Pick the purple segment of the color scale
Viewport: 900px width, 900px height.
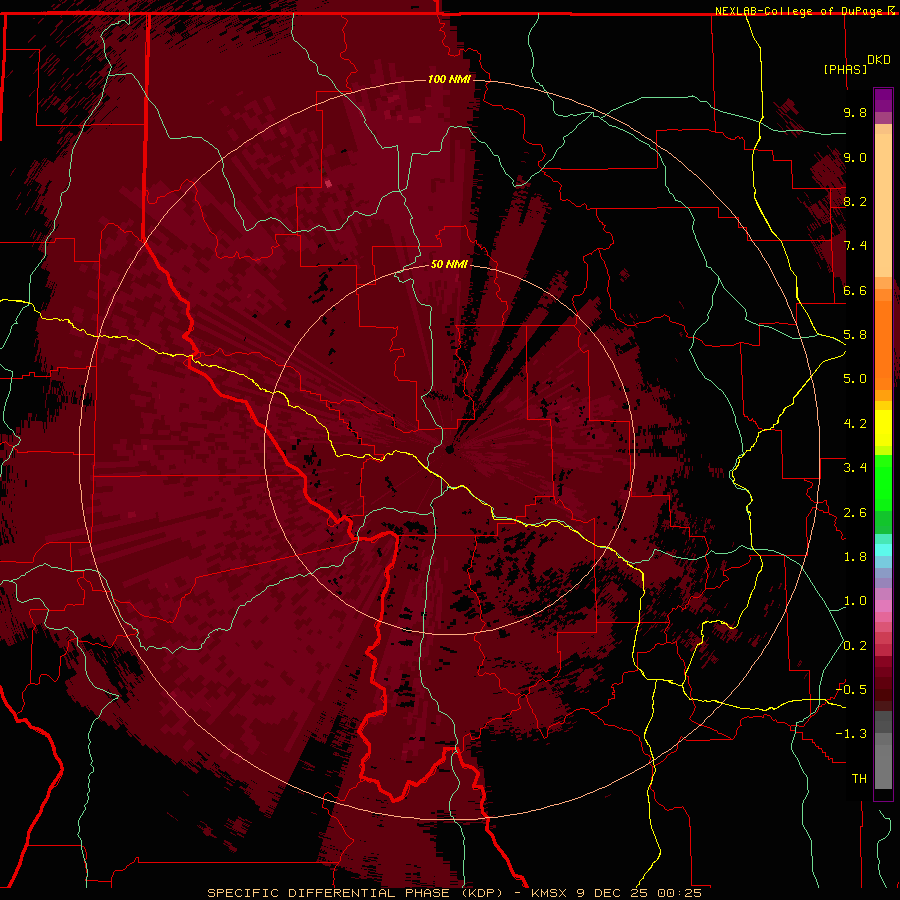click(x=883, y=100)
